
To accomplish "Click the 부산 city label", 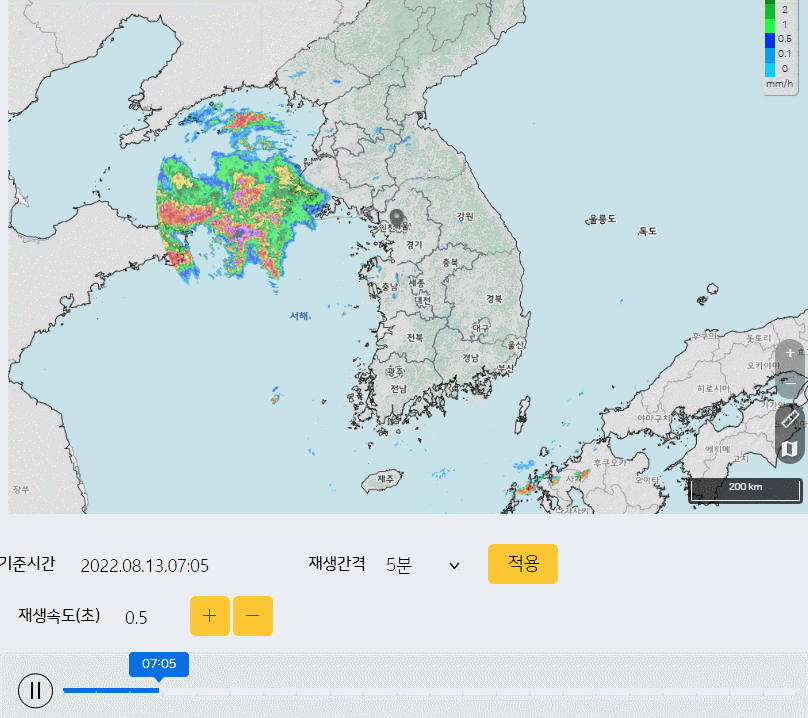I will pyautogui.click(x=506, y=369).
